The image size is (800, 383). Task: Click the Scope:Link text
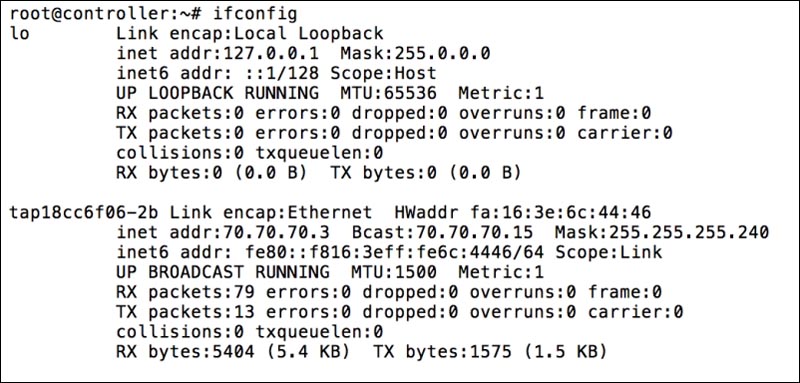(x=609, y=252)
